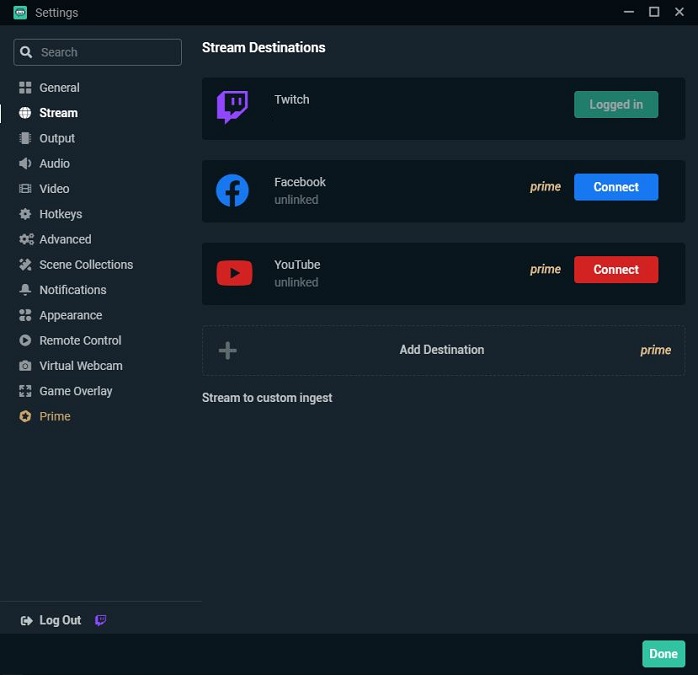The image size is (698, 675).
Task: Minimize the Settings window
Action: (629, 12)
